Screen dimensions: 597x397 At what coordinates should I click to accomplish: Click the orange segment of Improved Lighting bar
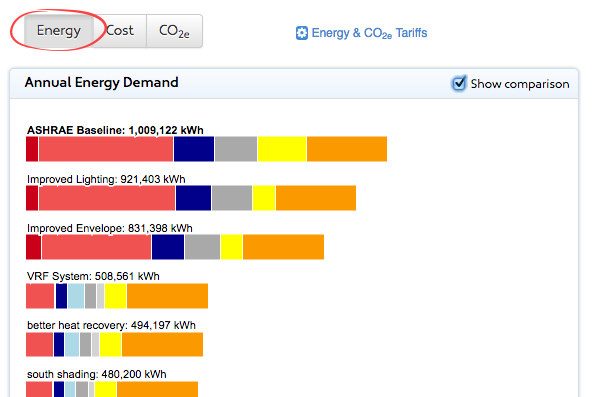coord(316,198)
